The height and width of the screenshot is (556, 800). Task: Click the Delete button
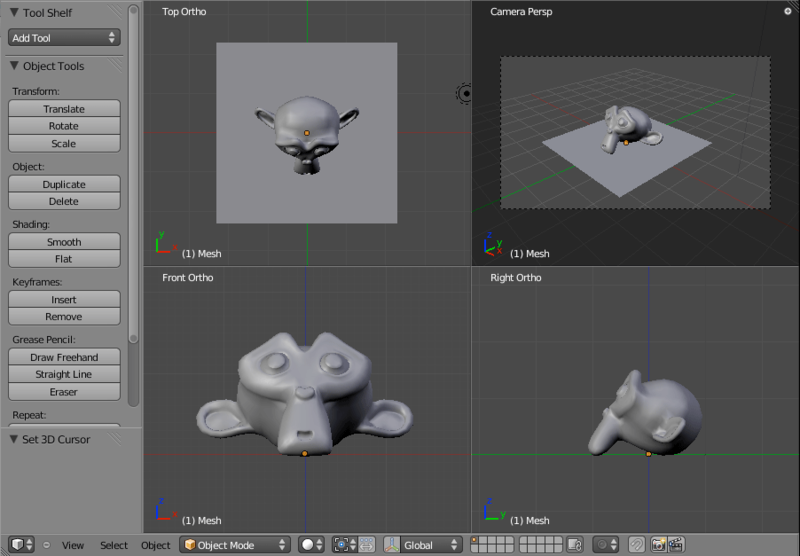coord(64,201)
